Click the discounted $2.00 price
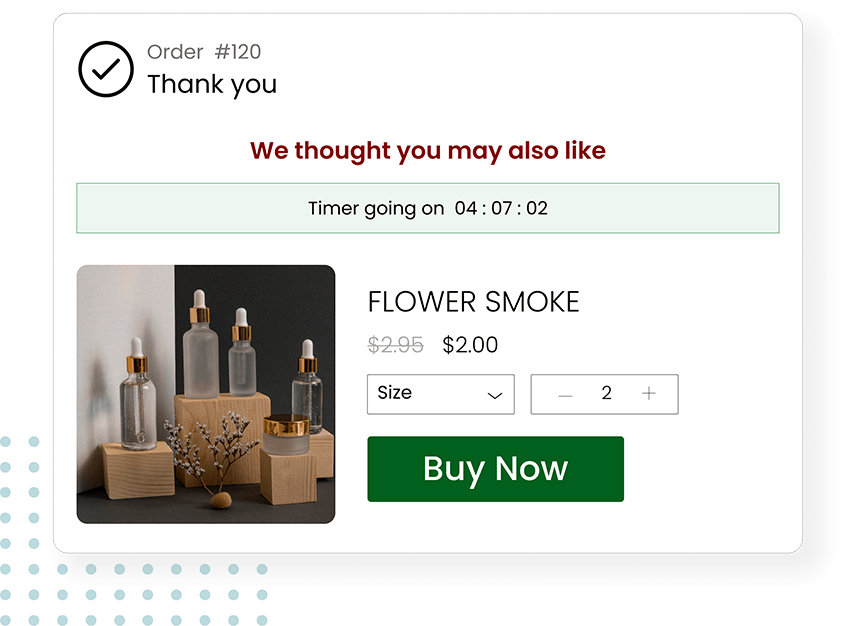Image resolution: width=845 pixels, height=626 pixels. click(470, 345)
